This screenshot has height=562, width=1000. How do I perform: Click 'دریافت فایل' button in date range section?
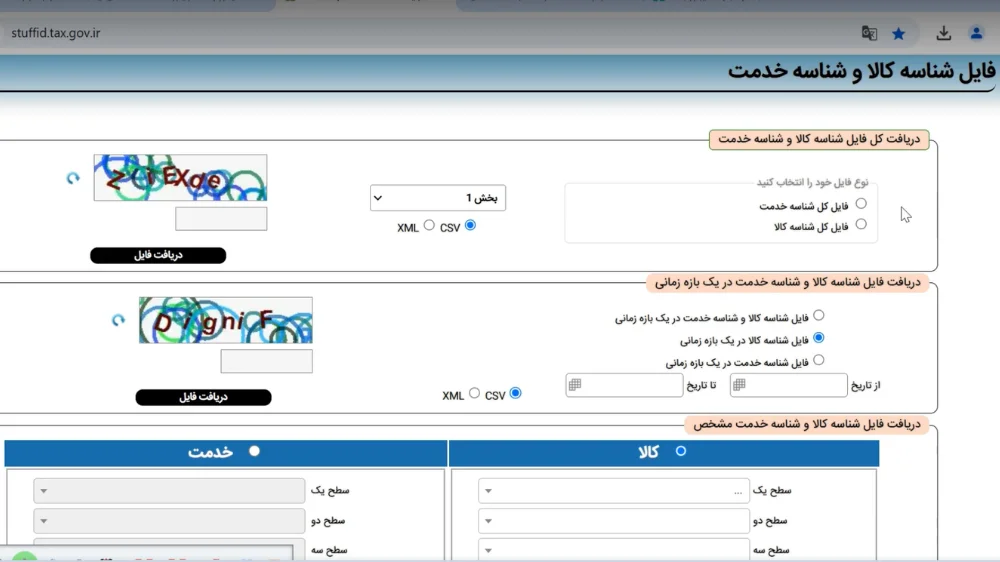click(x=203, y=397)
